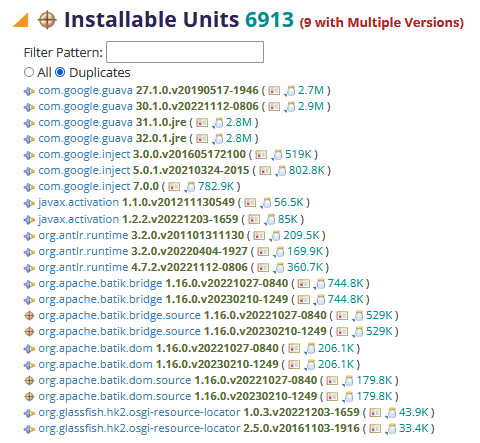This screenshot has width=480, height=443.
Task: Click plugin icon before org.antlr.runtime 4.7.2
Action: [x=29, y=268]
